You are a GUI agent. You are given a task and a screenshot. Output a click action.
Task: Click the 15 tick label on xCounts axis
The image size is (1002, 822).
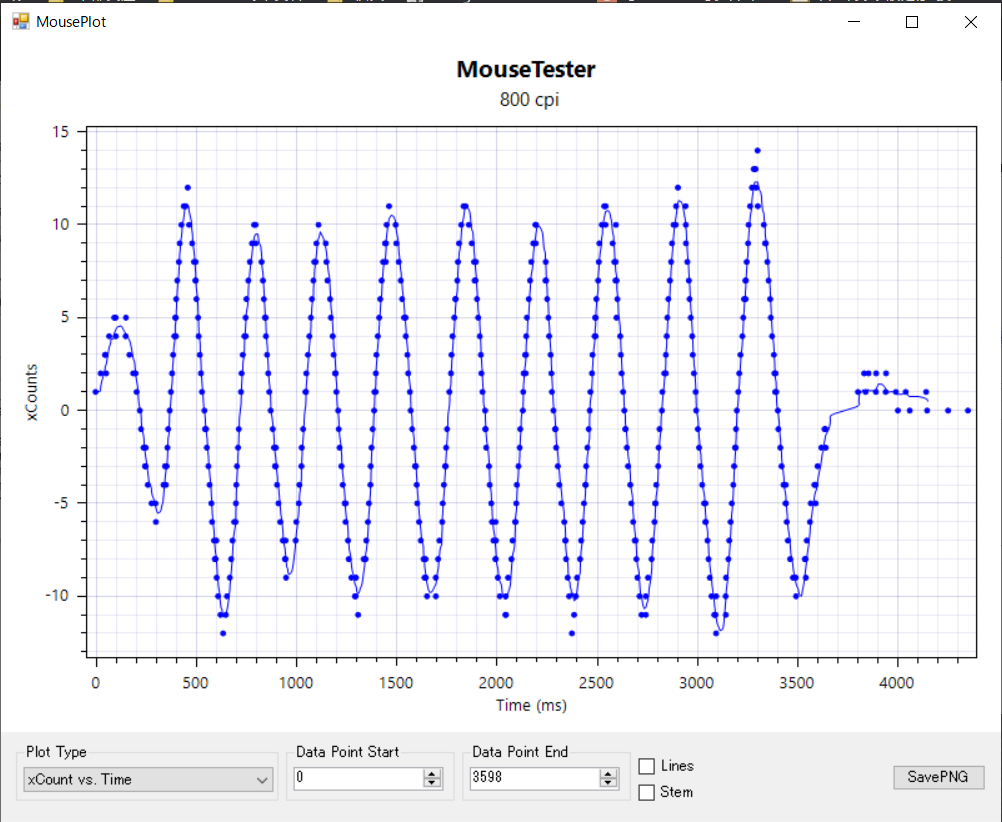point(61,132)
